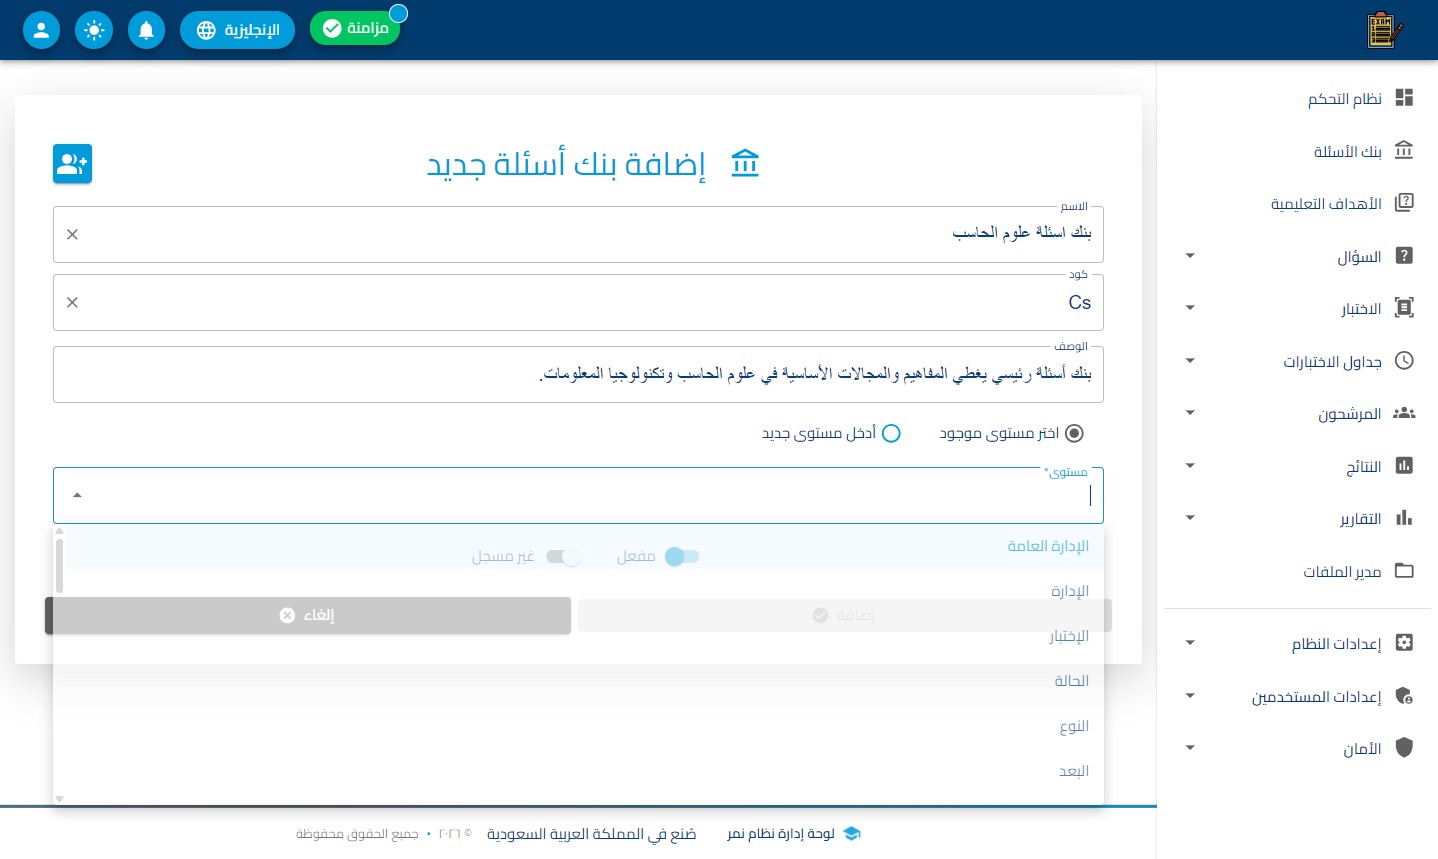Click the globe icon on language button

tap(206, 30)
